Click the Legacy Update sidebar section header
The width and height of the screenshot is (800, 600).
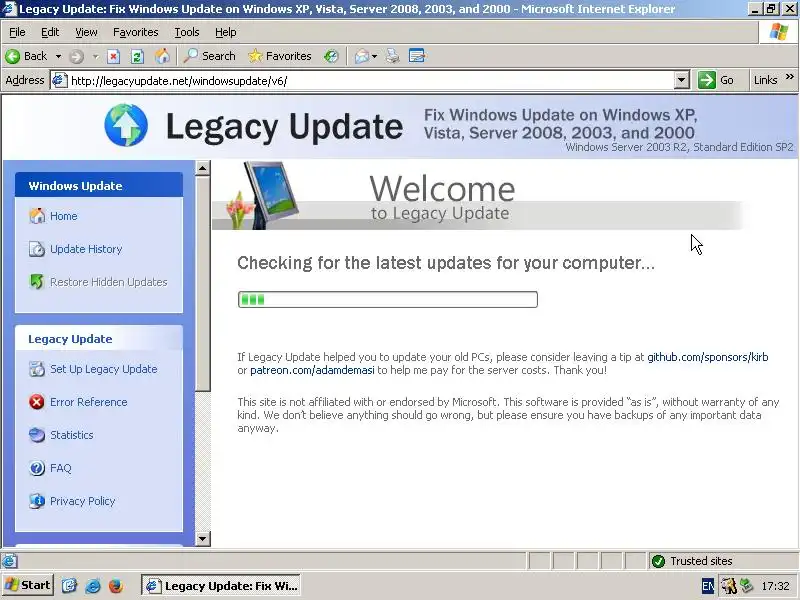coord(99,339)
